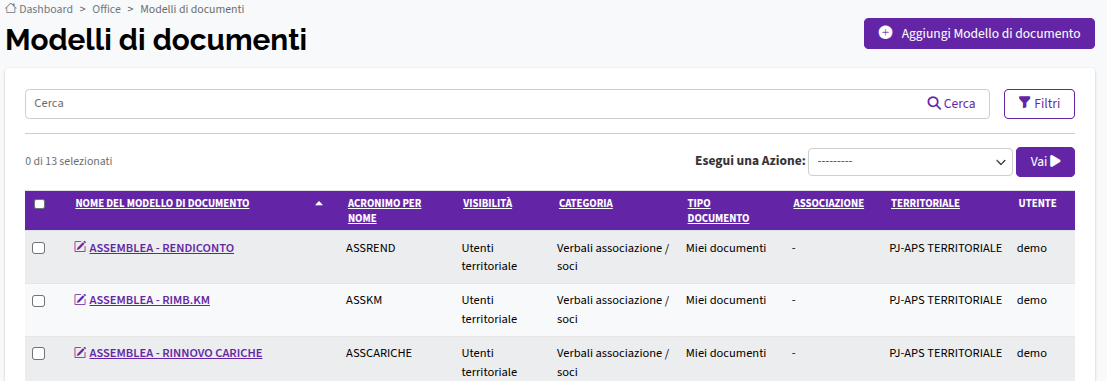The width and height of the screenshot is (1107, 381).
Task: Sort by Tipo documento column header
Action: point(718,211)
